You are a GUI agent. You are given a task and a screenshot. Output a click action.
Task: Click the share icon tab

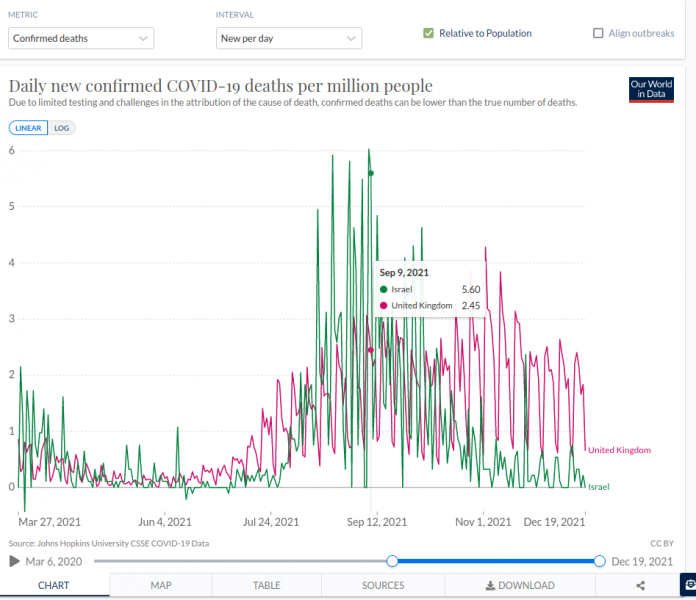[640, 585]
